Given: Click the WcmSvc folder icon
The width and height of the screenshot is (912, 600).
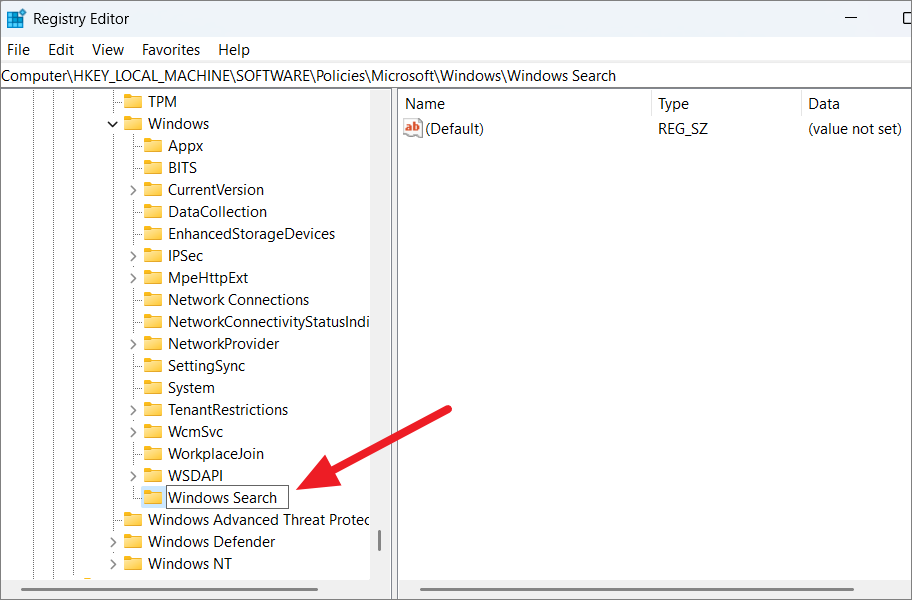Looking at the screenshot, I should pos(153,431).
